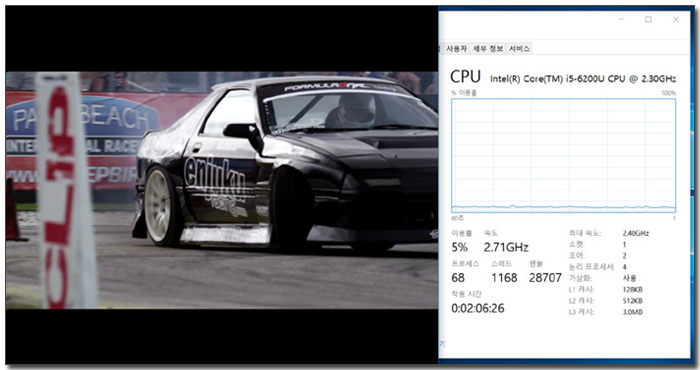Minimize the Task Manager window
This screenshot has width=700, height=370.
click(x=621, y=20)
